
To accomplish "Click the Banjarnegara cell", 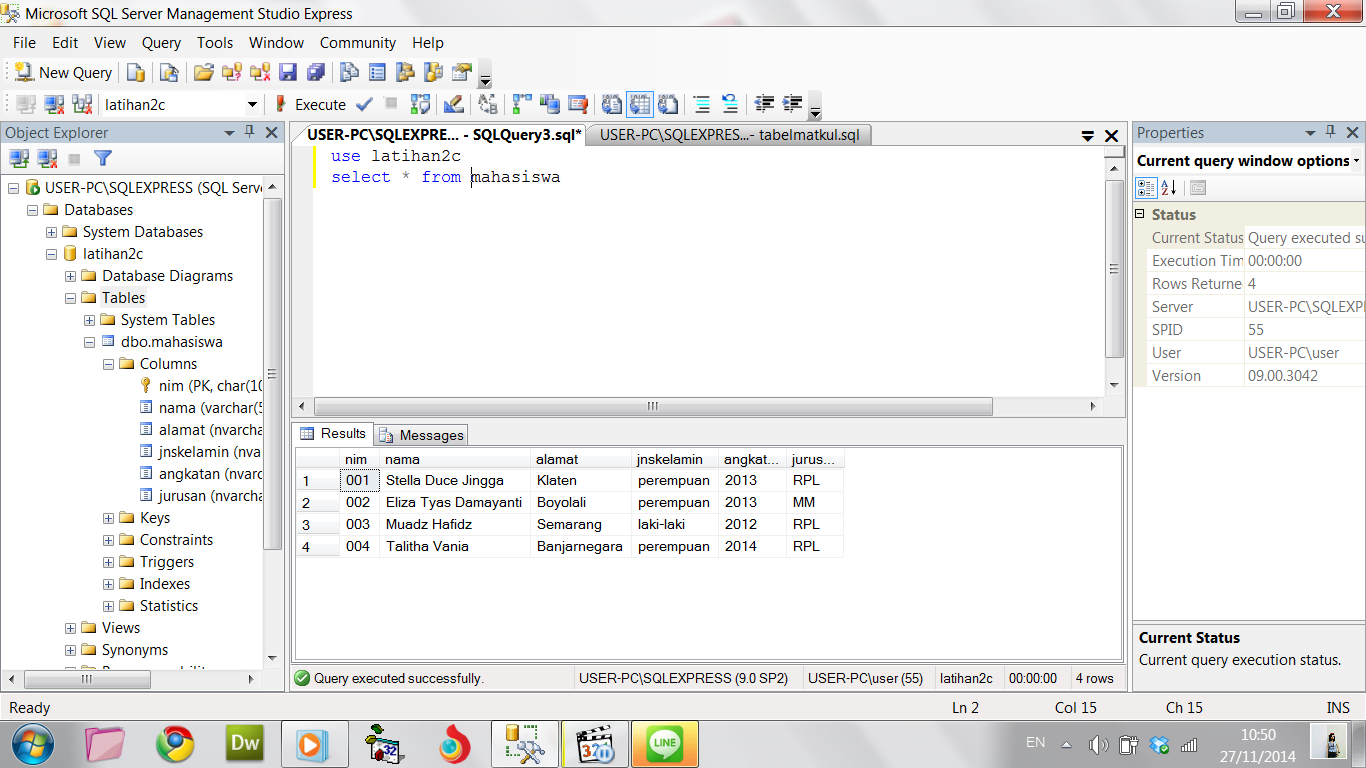I will (580, 546).
